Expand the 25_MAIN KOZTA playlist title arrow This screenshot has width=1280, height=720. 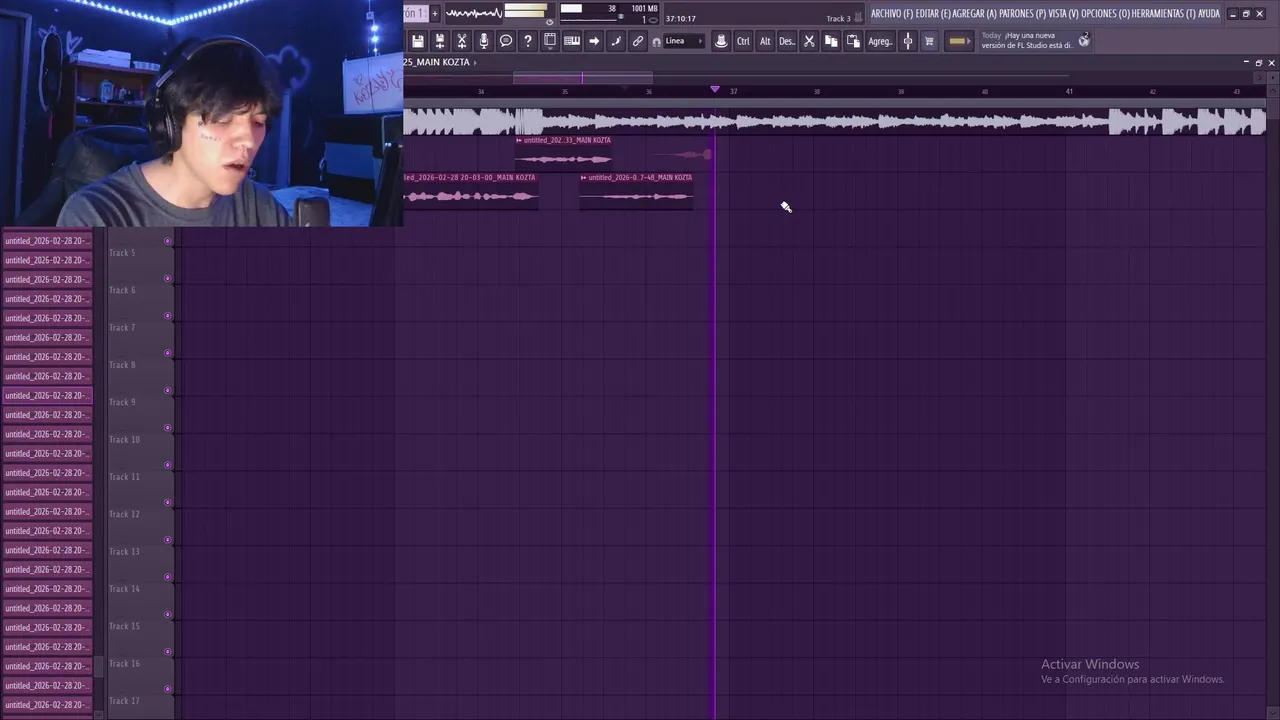point(475,62)
